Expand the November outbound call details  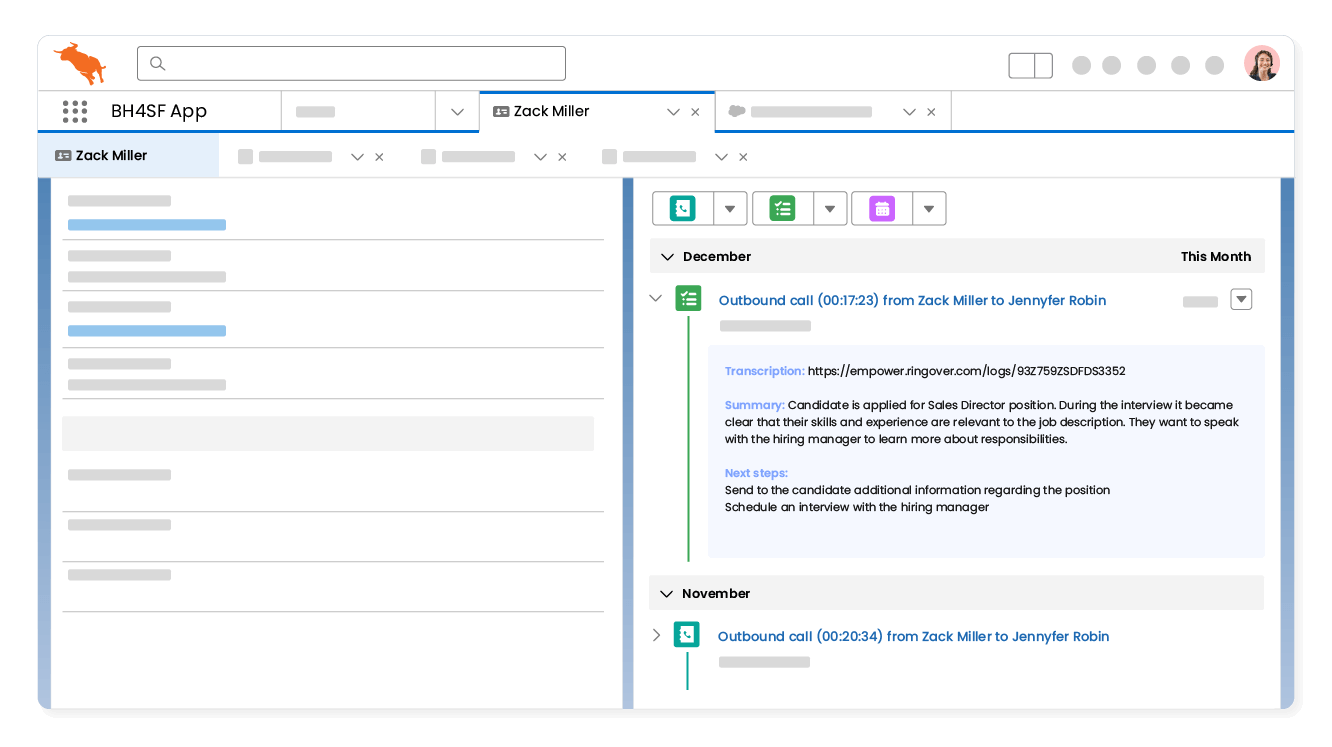tap(656, 635)
